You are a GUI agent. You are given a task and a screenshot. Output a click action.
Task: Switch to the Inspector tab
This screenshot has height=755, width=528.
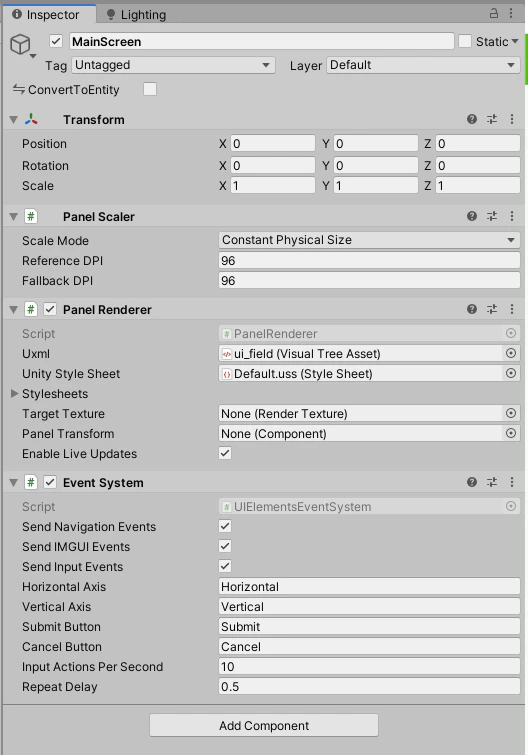(49, 14)
